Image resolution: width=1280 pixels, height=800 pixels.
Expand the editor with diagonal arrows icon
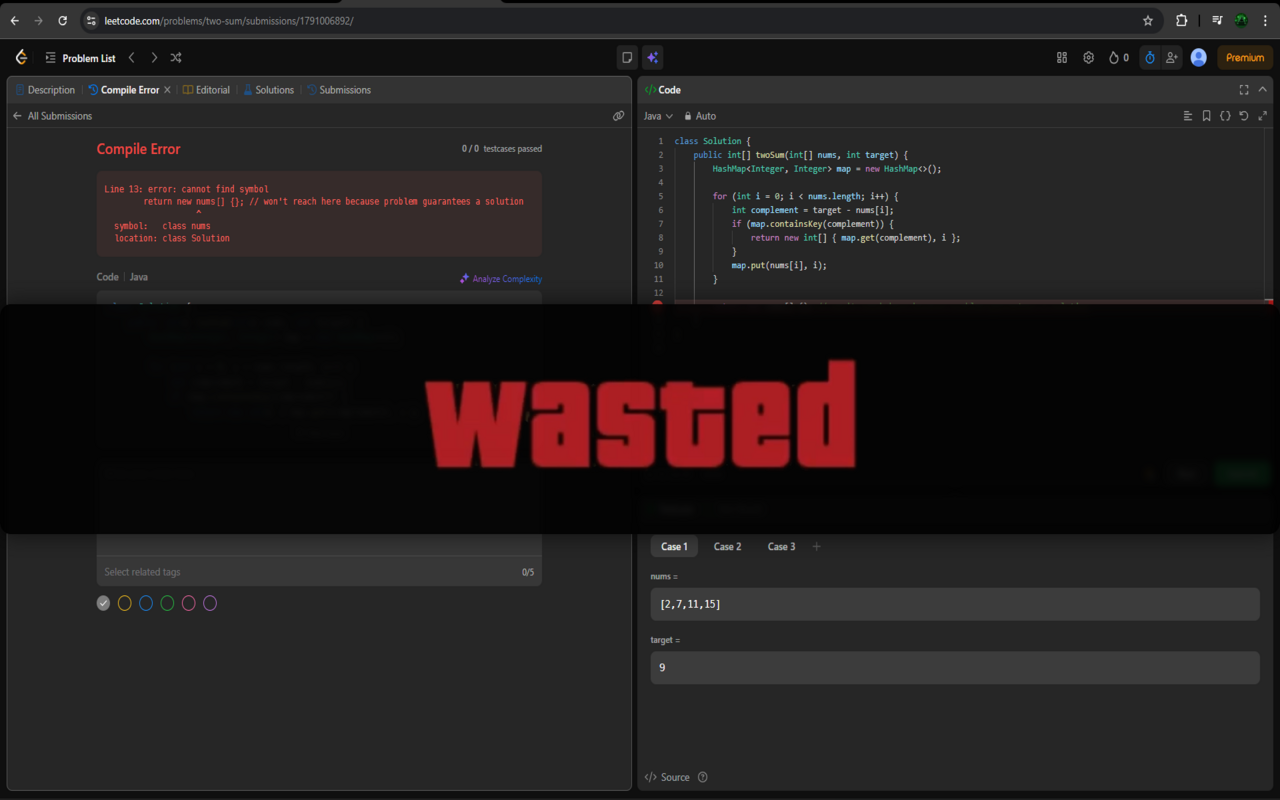pos(1263,116)
